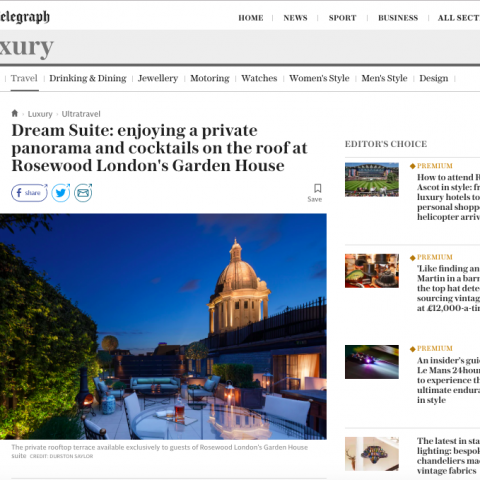Click SPORT in the top navigation
480x480 pixels.
(x=342, y=18)
